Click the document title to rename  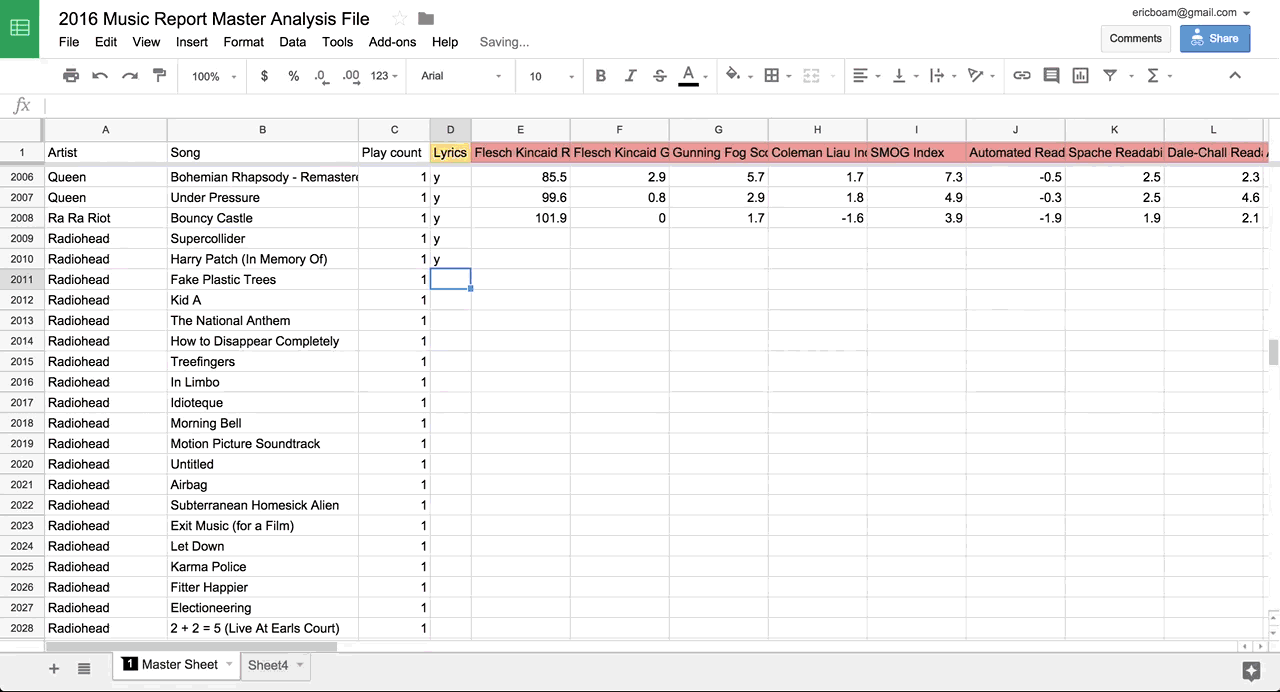point(214,19)
